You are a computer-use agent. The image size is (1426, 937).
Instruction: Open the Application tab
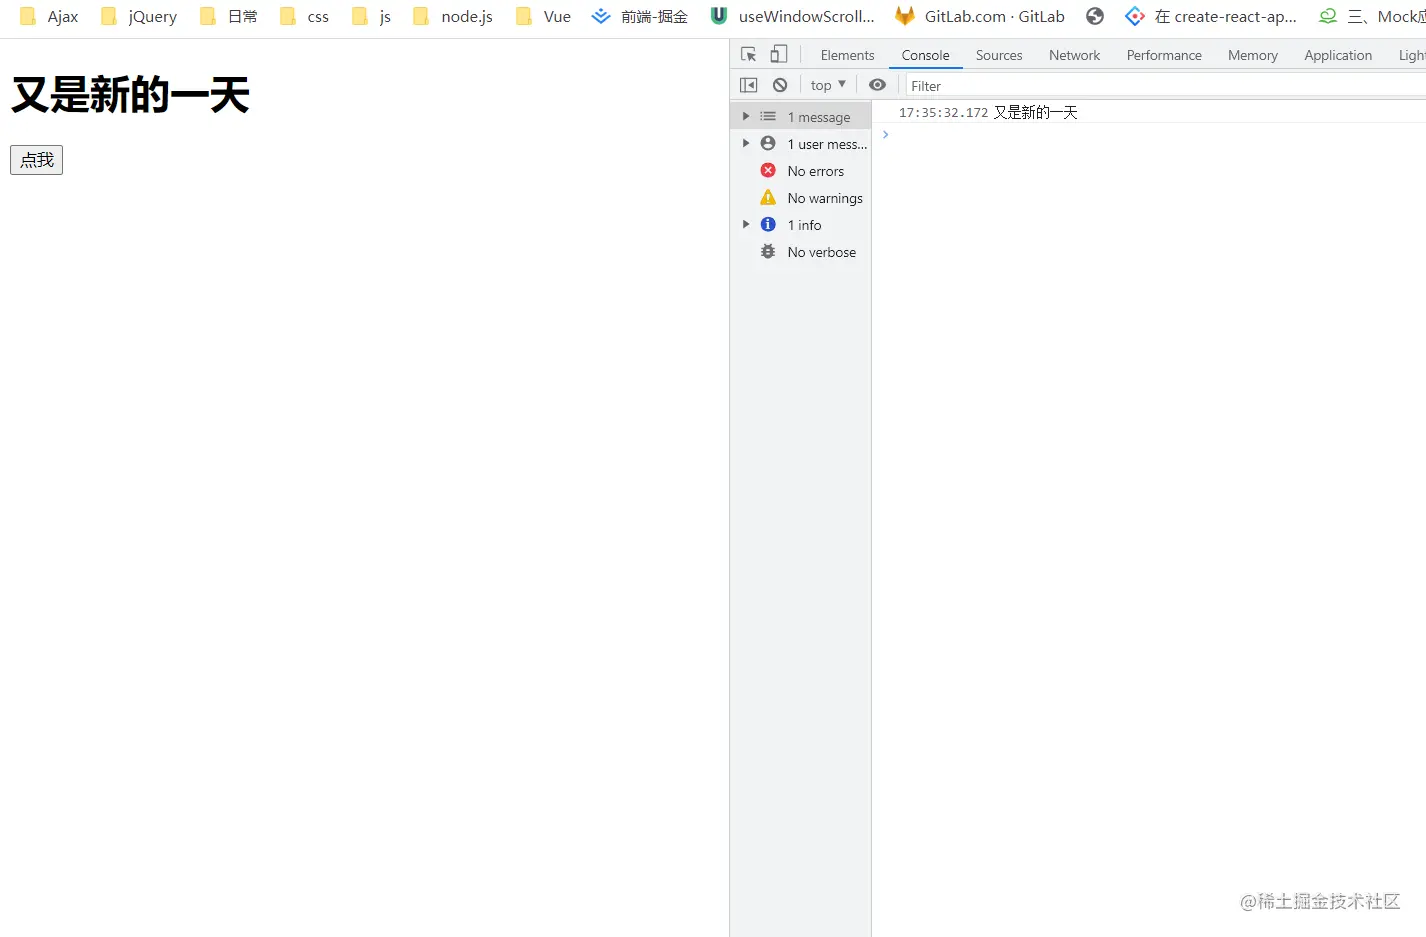point(1338,55)
